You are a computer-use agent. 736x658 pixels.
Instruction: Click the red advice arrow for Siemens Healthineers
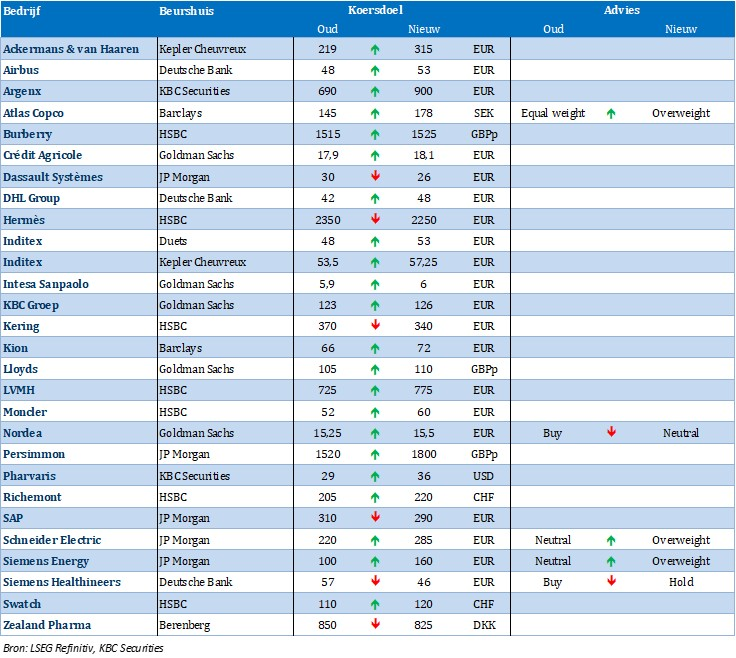click(611, 582)
